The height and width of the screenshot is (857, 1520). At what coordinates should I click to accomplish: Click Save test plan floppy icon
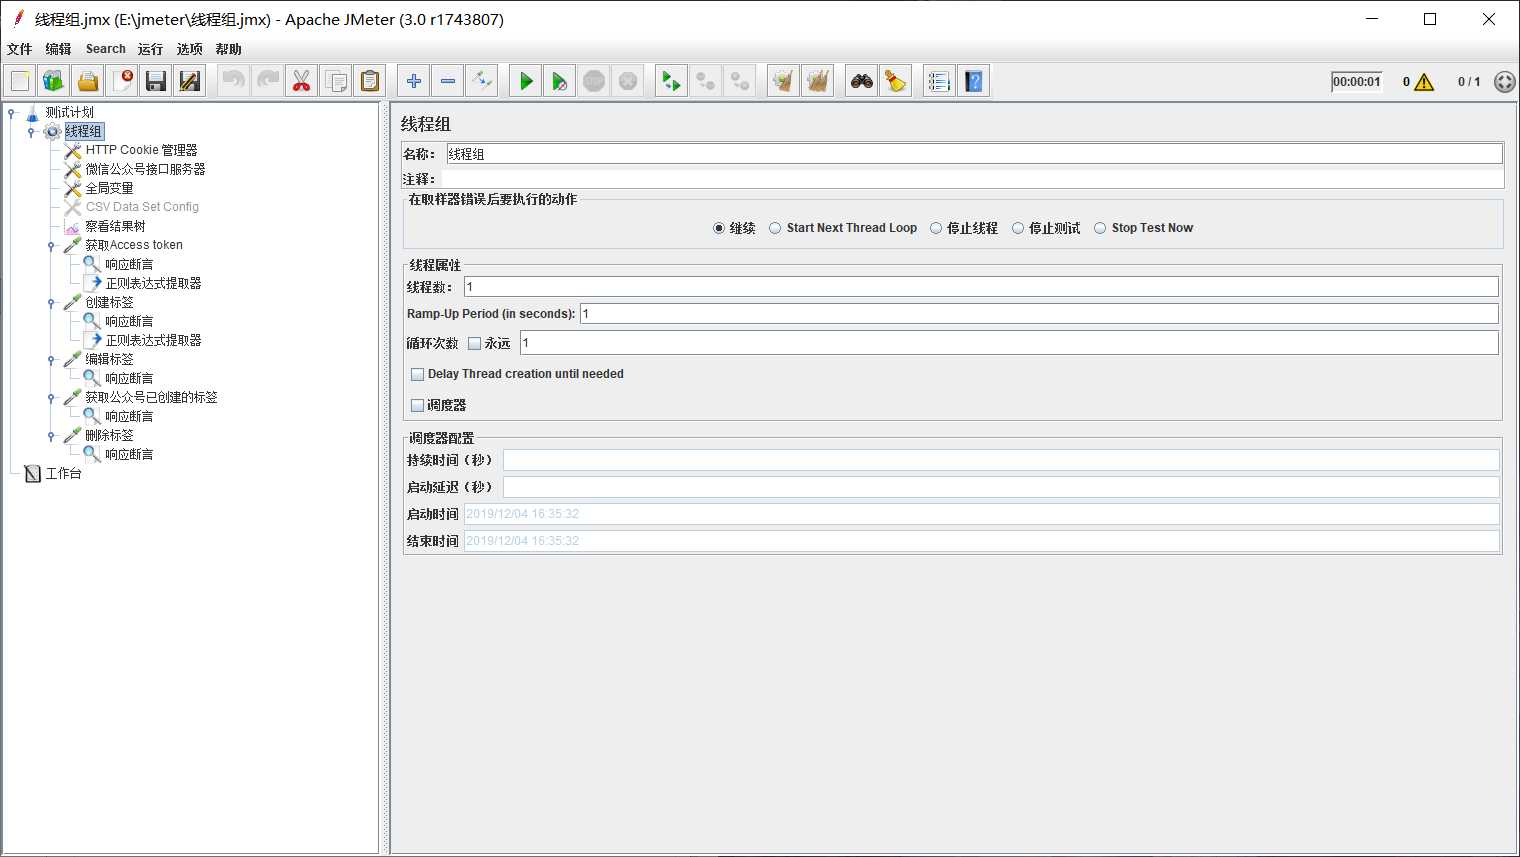click(155, 81)
